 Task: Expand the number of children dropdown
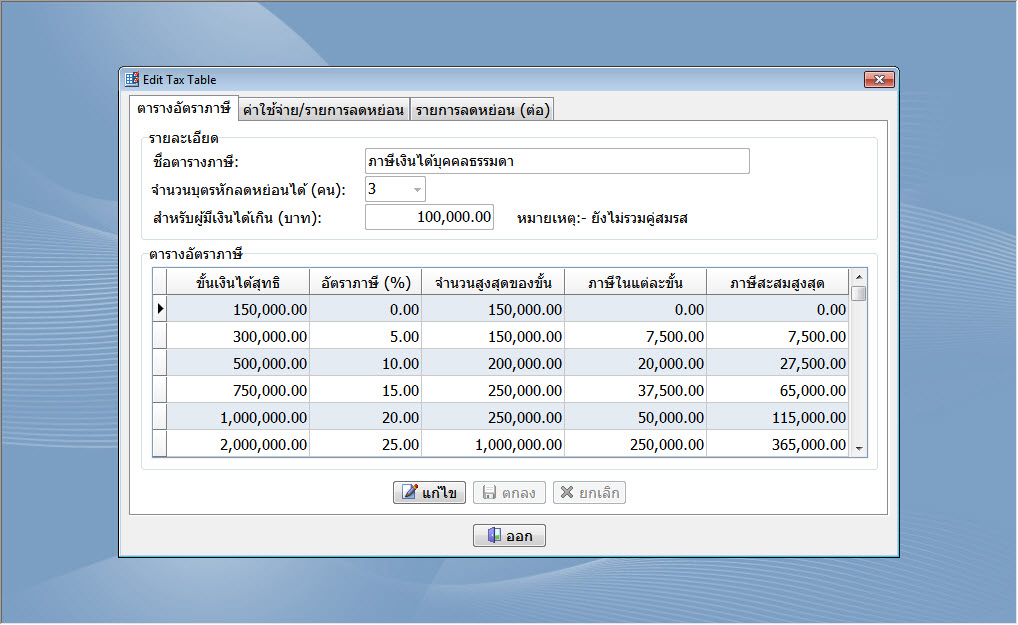[417, 189]
